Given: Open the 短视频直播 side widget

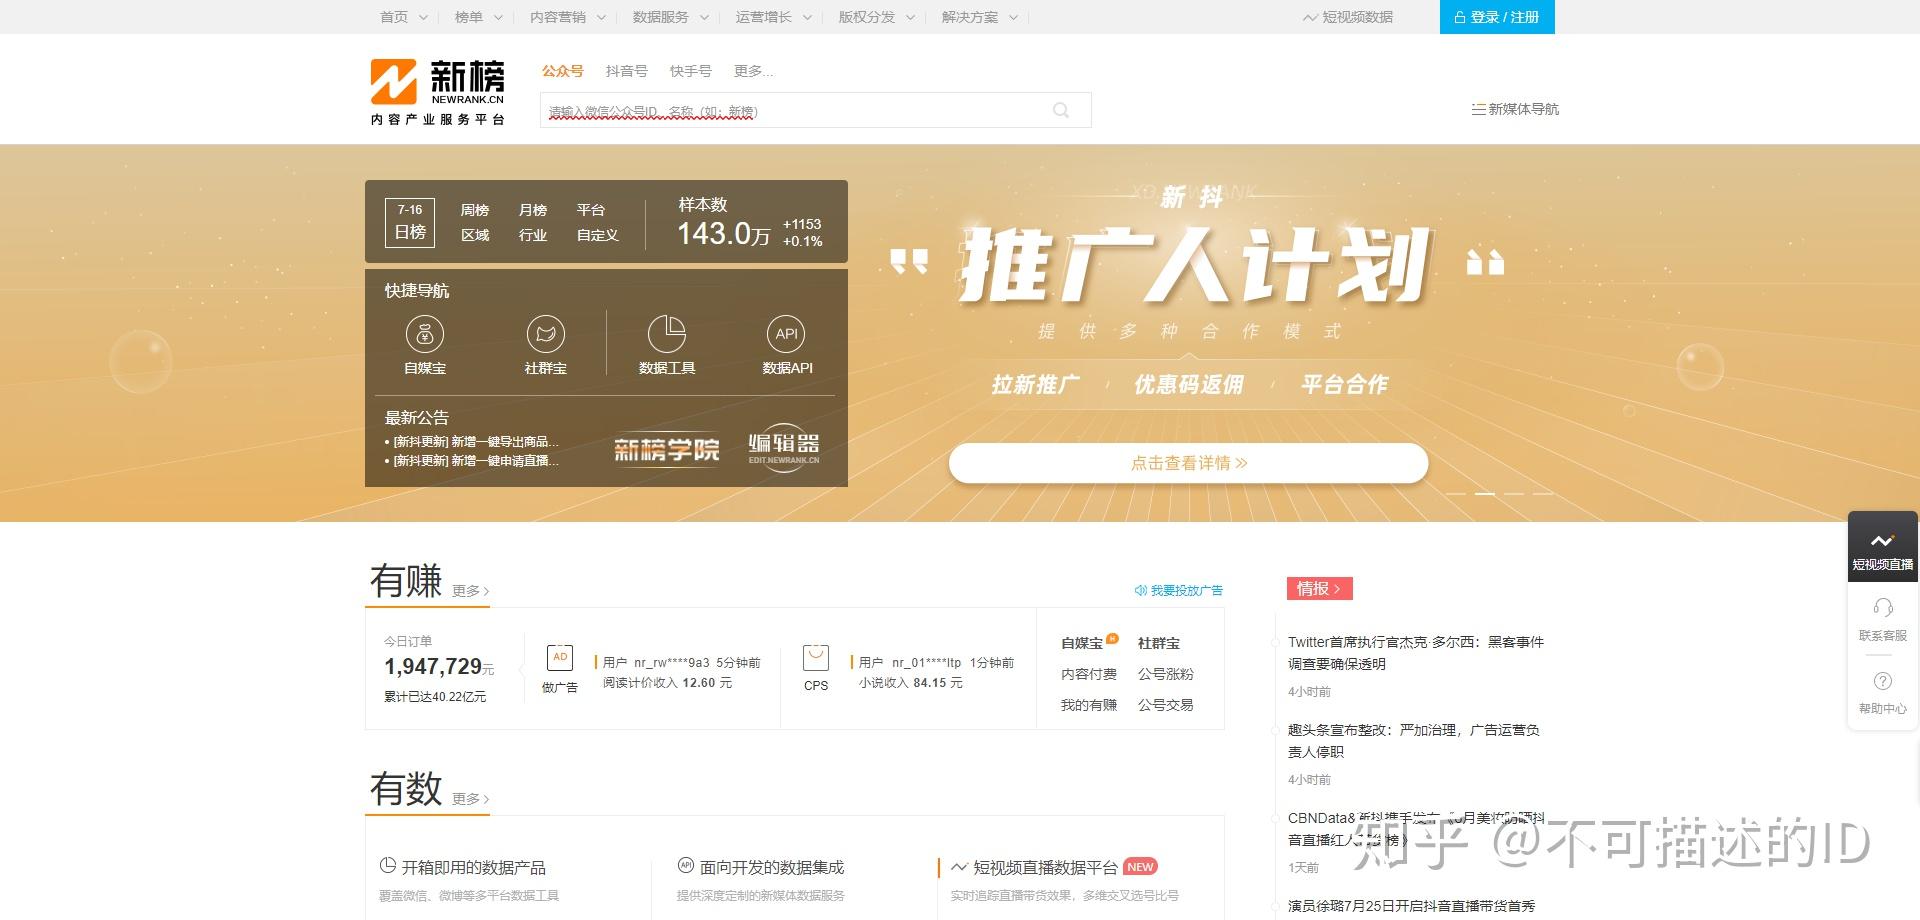Looking at the screenshot, I should 1882,546.
